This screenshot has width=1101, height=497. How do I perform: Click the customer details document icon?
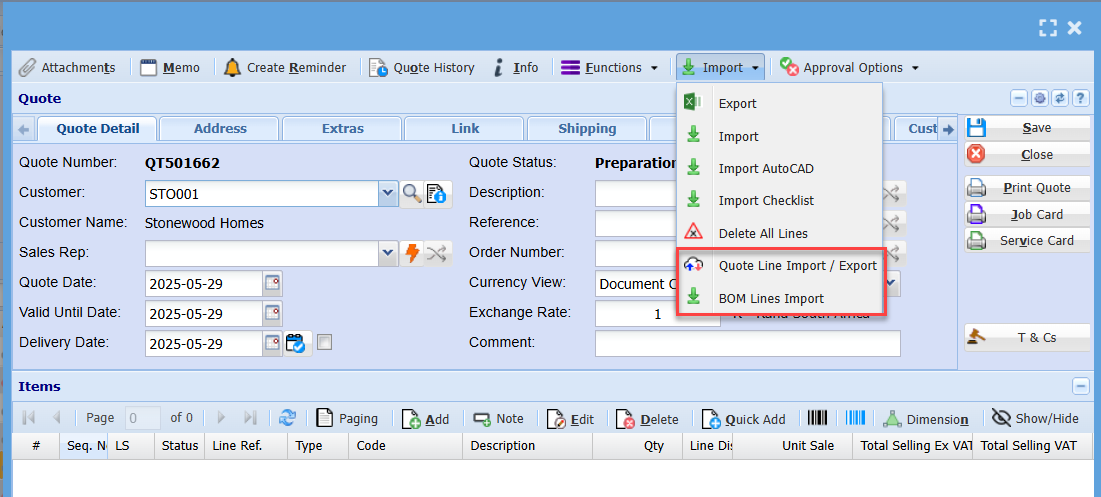[438, 194]
